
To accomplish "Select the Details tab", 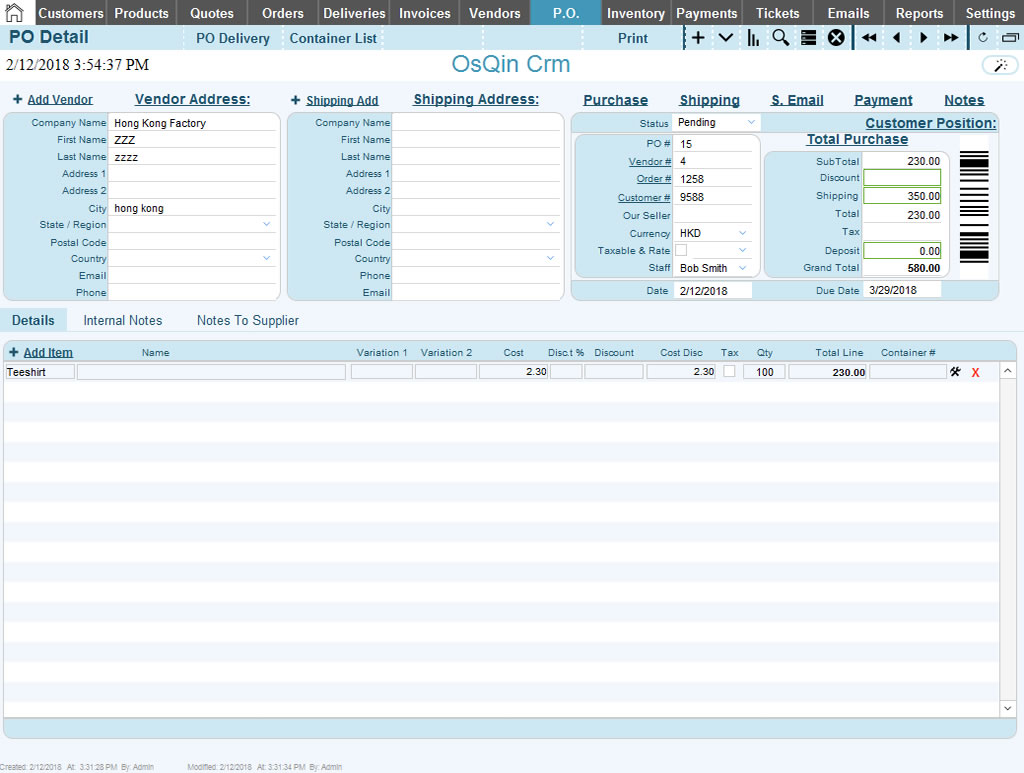I will [33, 321].
